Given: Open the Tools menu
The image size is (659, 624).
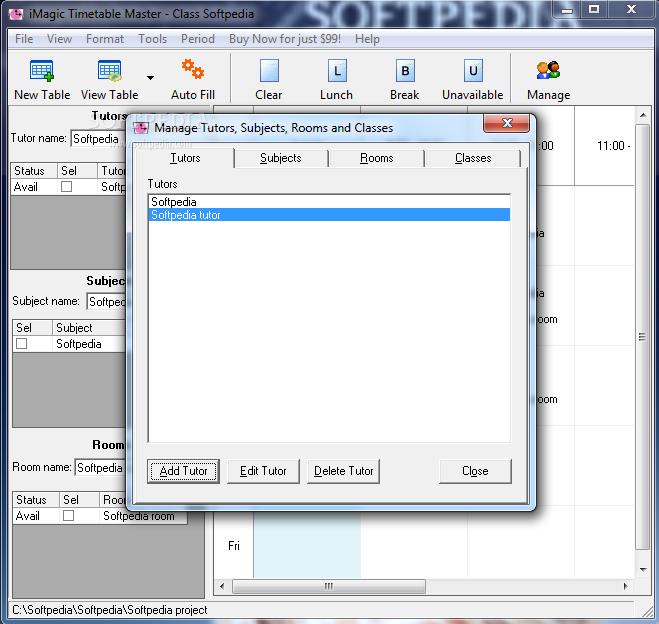Looking at the screenshot, I should click(153, 39).
